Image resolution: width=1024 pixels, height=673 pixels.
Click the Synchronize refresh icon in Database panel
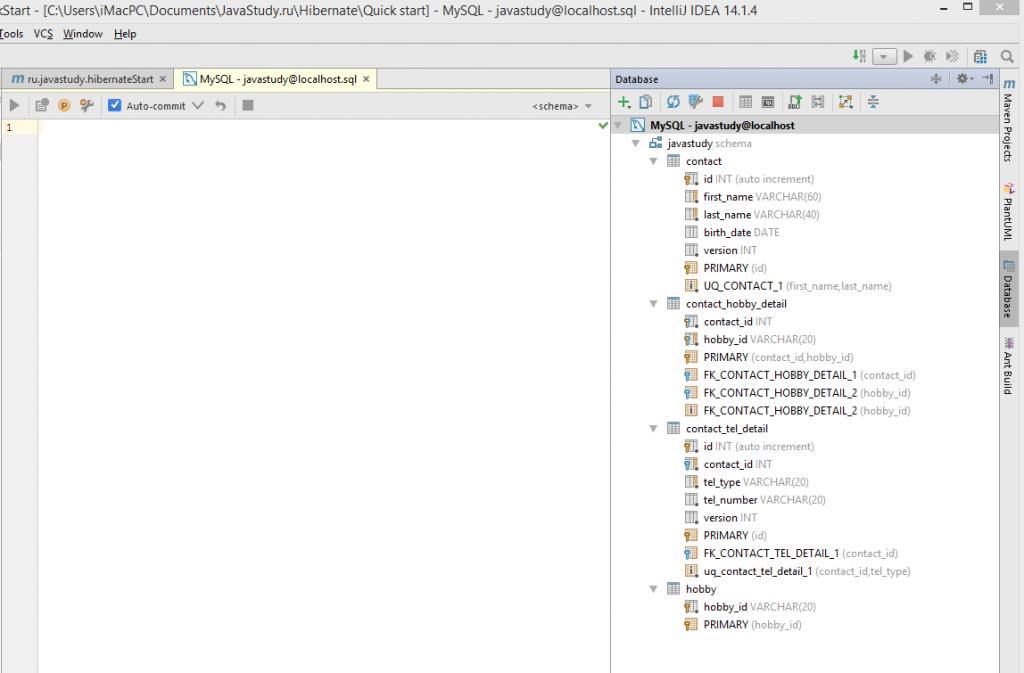[x=673, y=102]
